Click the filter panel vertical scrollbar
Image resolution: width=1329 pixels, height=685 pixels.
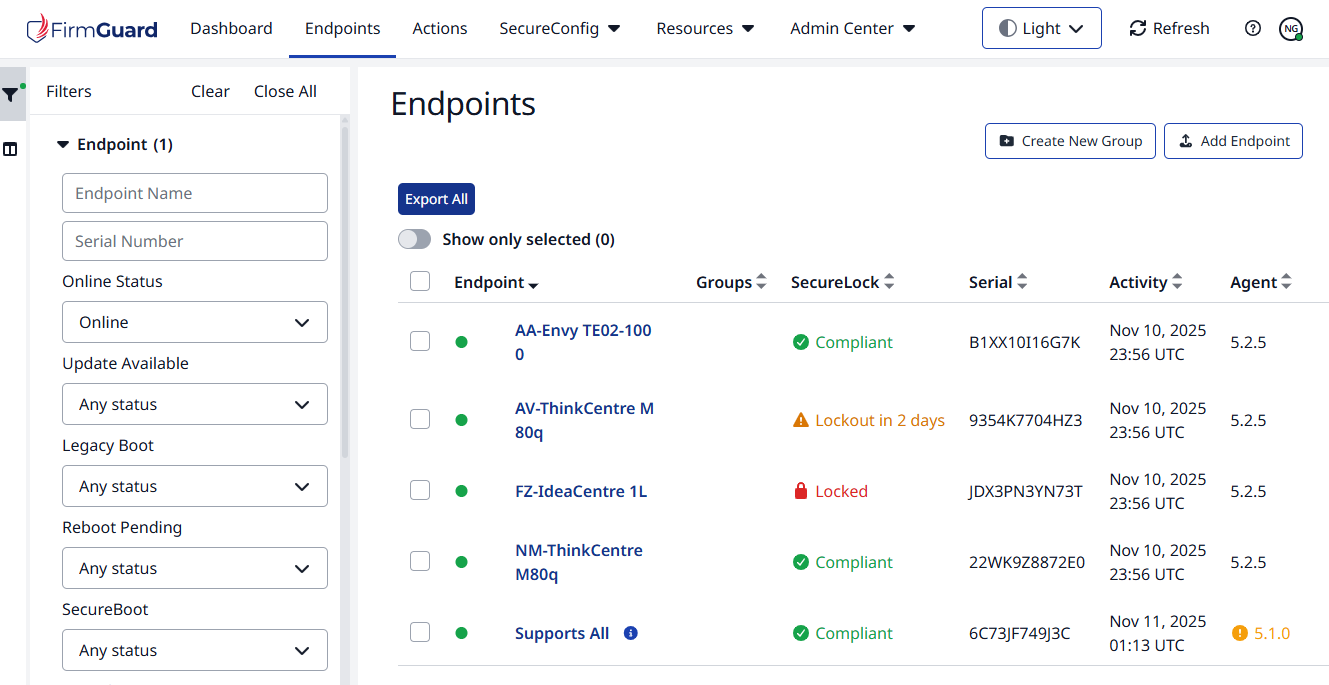[x=345, y=290]
